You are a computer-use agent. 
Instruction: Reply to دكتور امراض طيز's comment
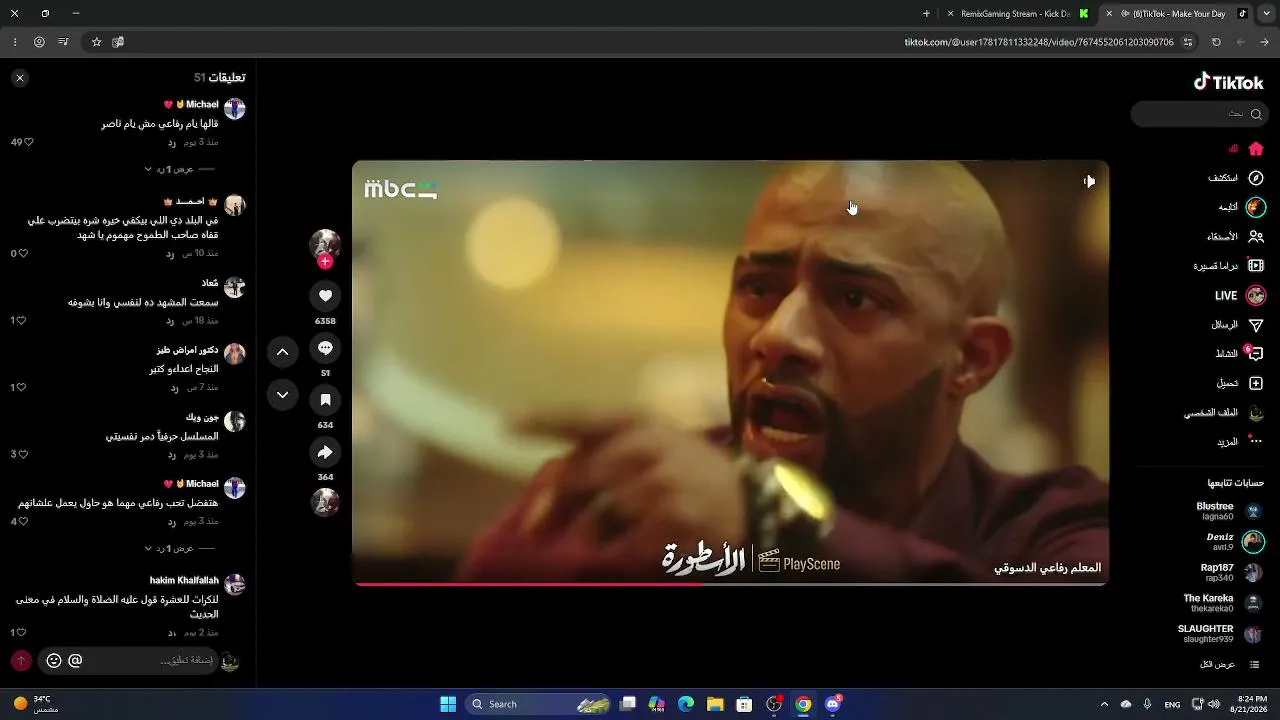coord(174,388)
